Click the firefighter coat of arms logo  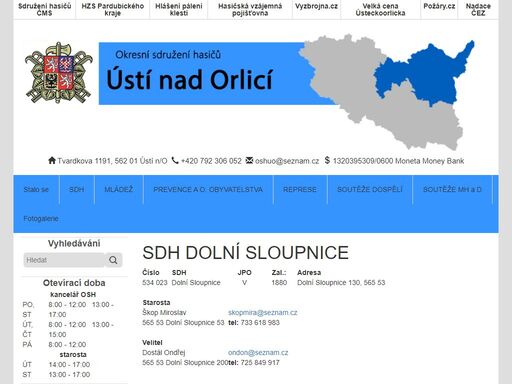(x=59, y=72)
